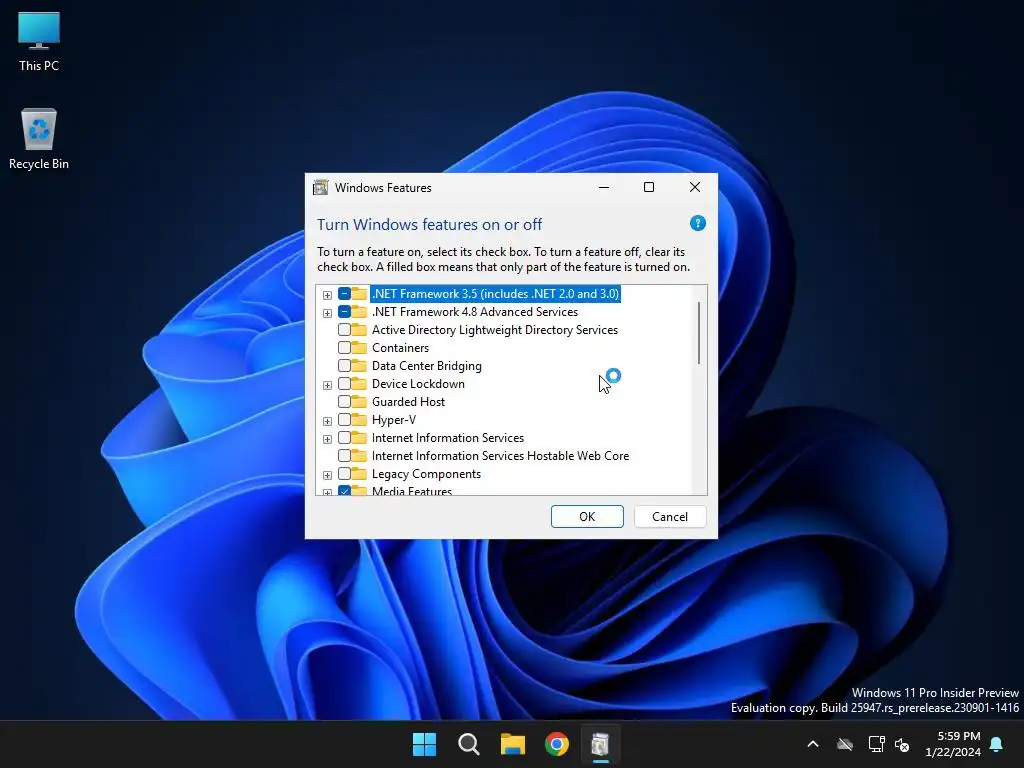Click the .NET Framework 4.8 folder icon

(x=359, y=312)
